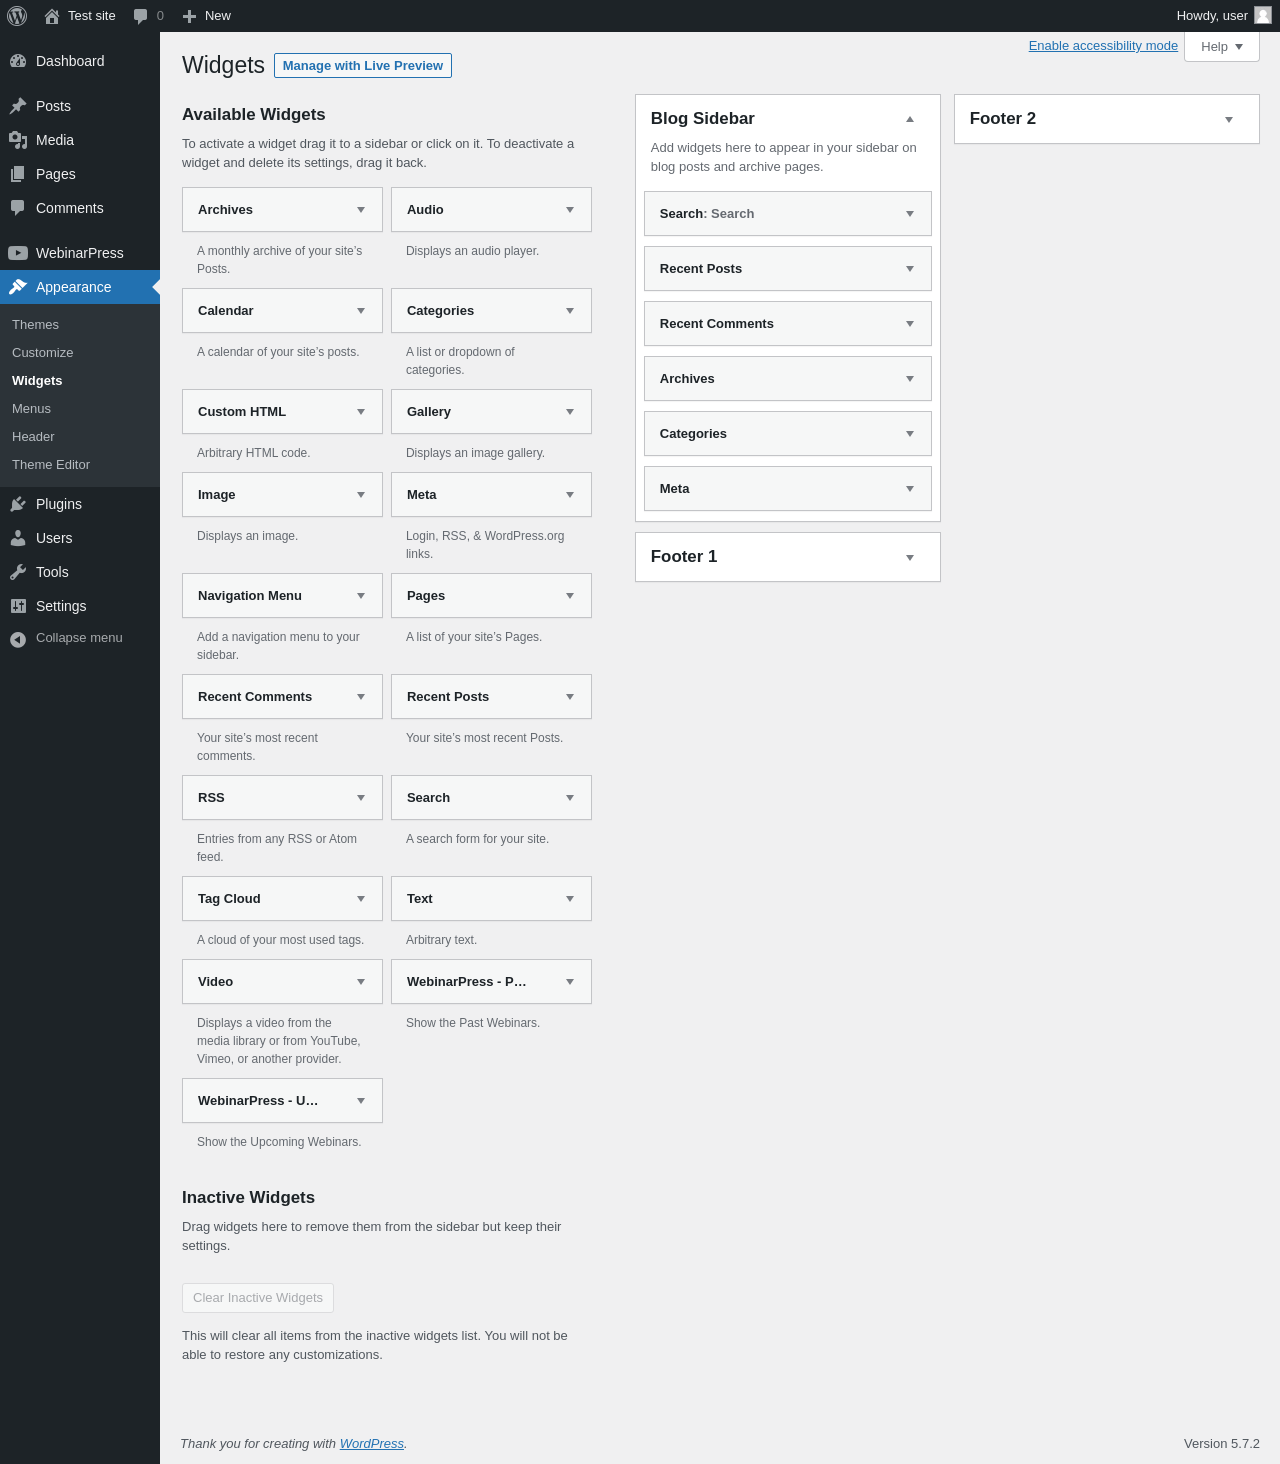Click the Video available widget title
Image resolution: width=1280 pixels, height=1464 pixels.
(x=215, y=982)
